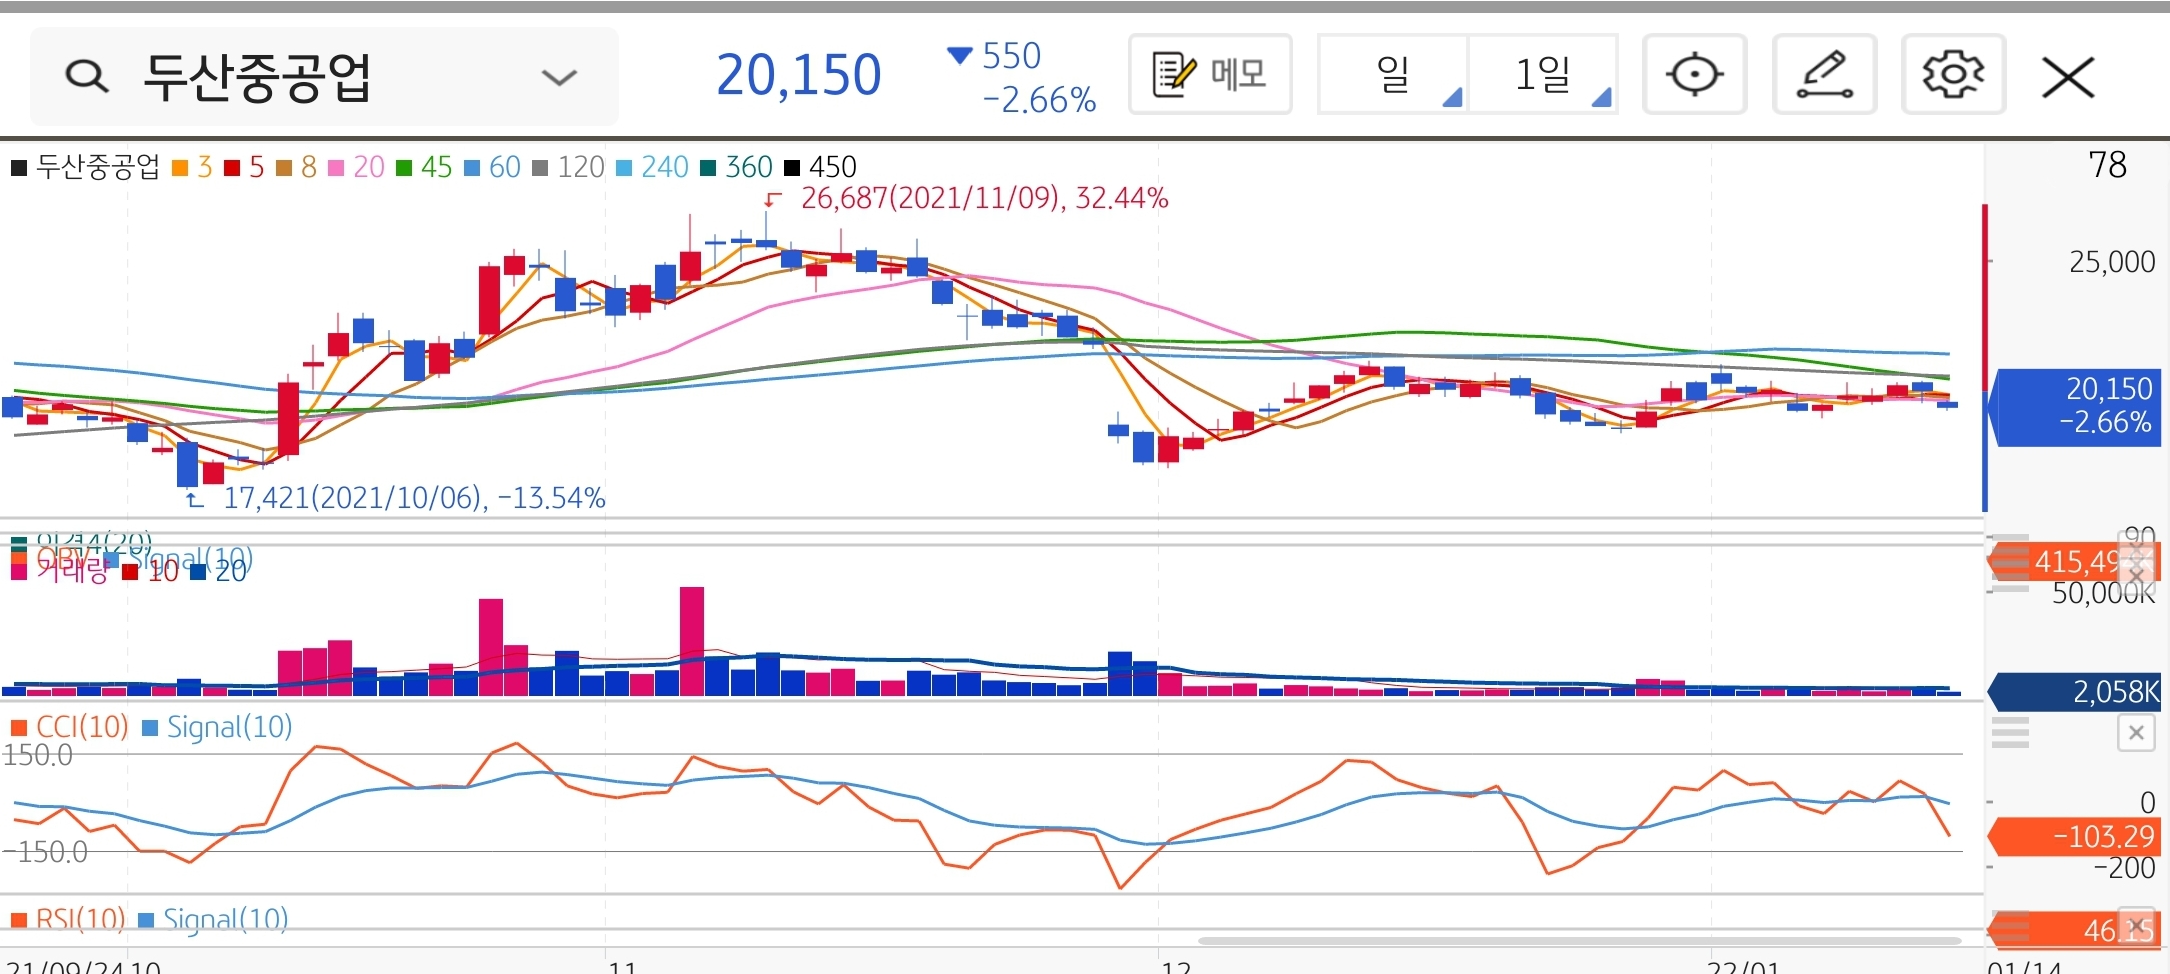Screen dimensions: 2170x974
Task: Select the 두산중공업 stock name field
Action: coord(324,77)
